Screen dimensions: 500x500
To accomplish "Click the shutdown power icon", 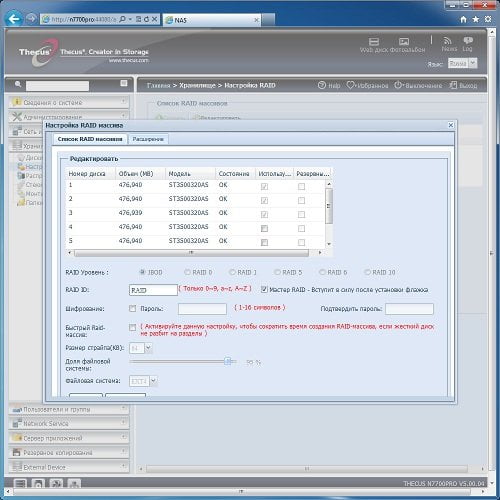I will point(398,85).
